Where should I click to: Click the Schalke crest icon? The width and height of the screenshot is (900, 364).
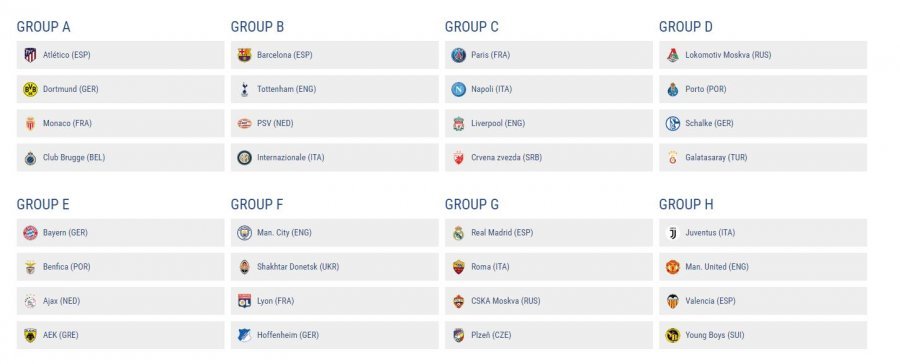click(673, 123)
